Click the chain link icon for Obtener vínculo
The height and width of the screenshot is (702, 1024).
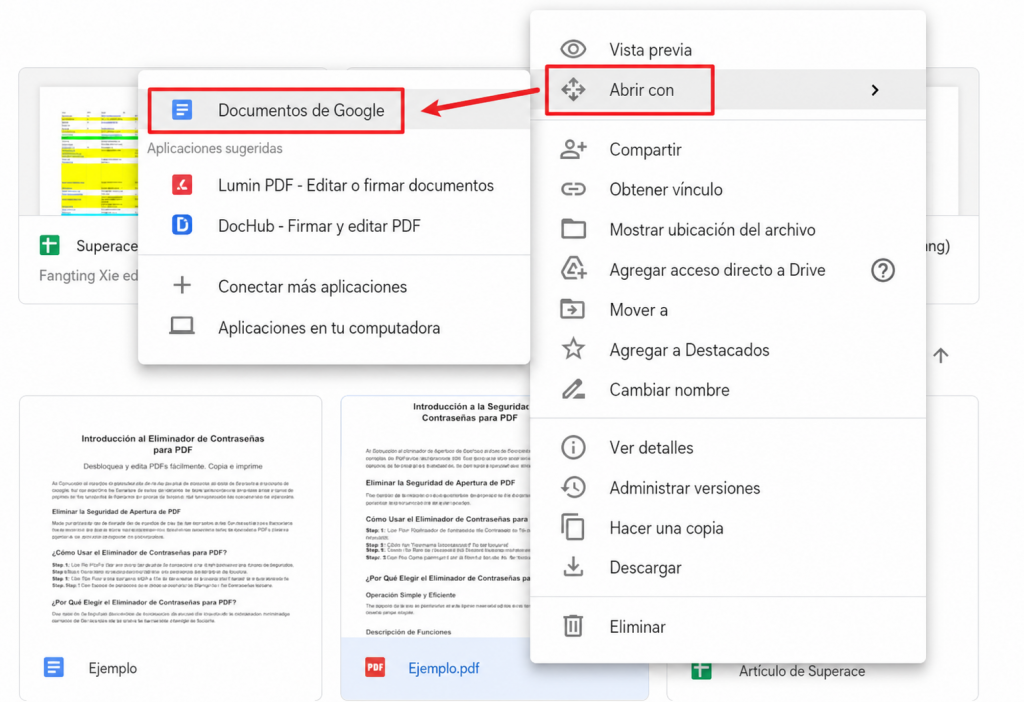tap(573, 189)
